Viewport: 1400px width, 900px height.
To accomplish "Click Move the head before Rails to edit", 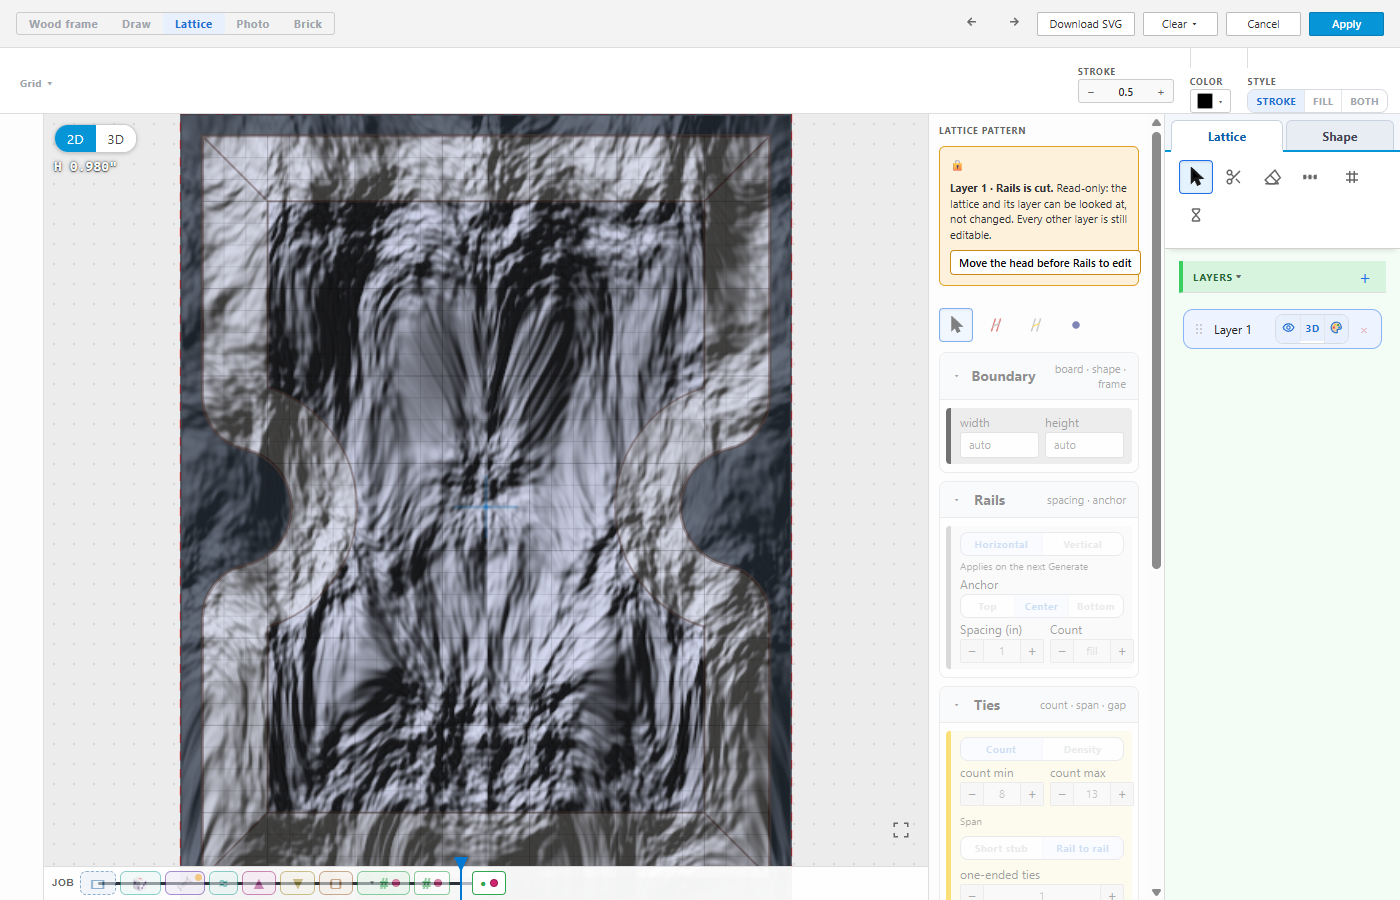I will click(1045, 263).
